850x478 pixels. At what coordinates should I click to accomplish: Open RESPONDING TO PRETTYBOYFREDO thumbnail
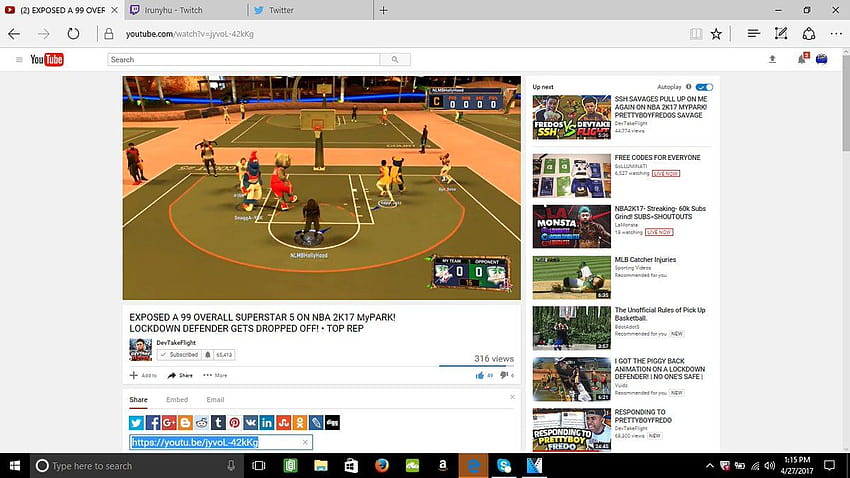[571, 430]
